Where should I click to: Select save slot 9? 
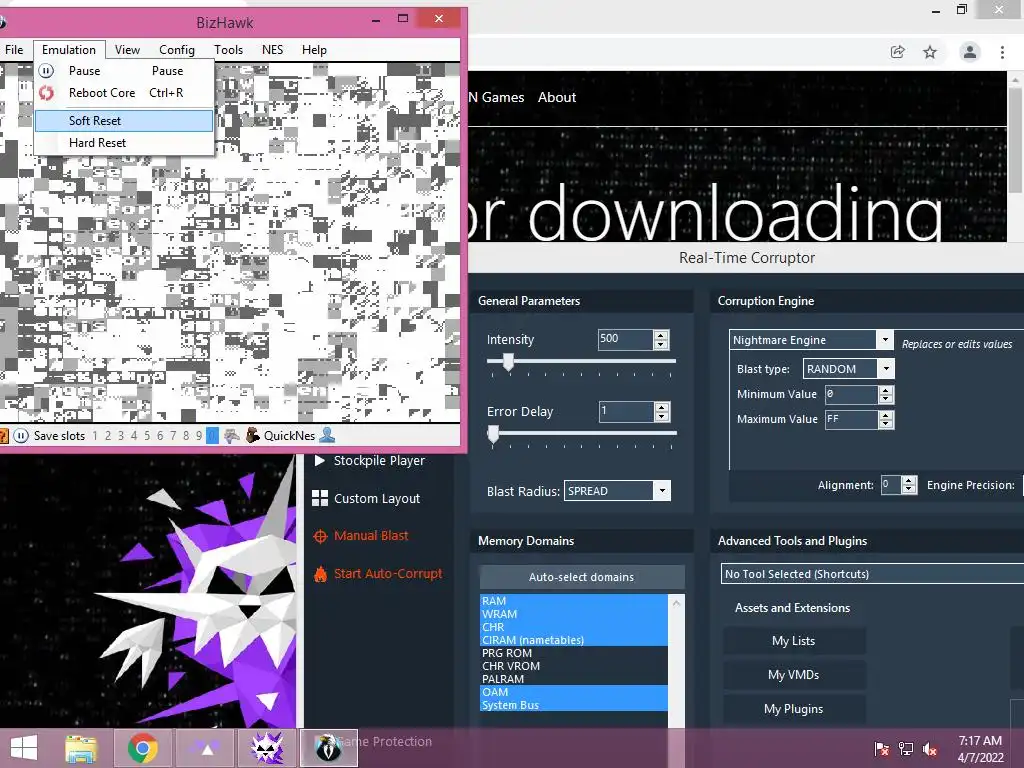point(199,436)
